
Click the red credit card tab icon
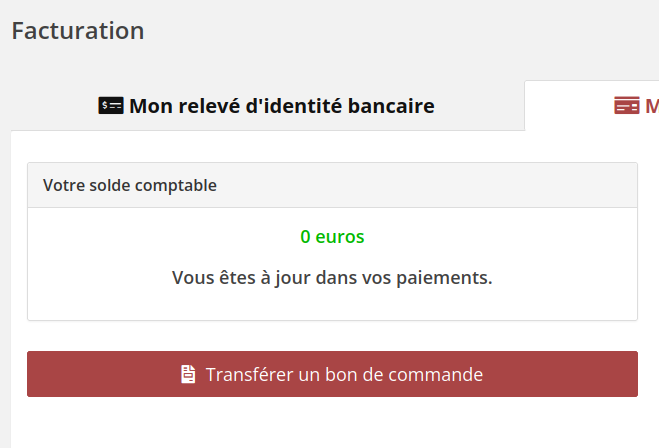(x=627, y=105)
